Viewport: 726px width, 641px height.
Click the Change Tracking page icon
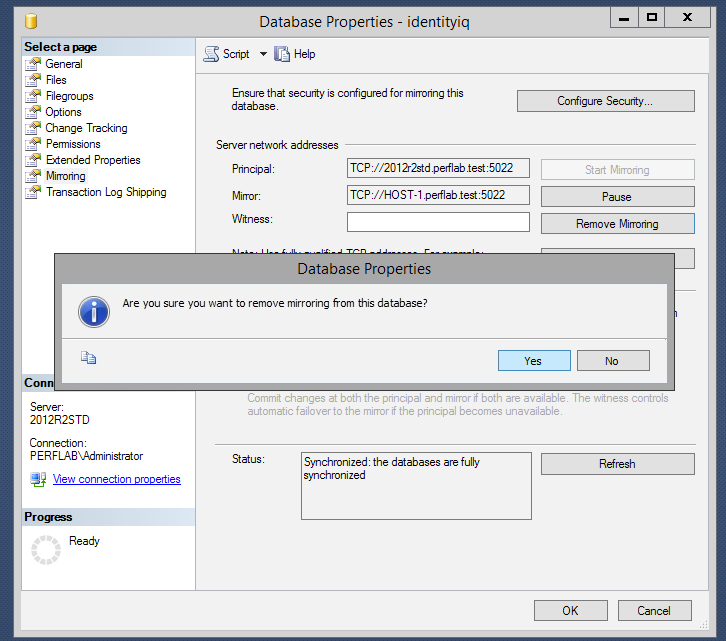[x=33, y=128]
